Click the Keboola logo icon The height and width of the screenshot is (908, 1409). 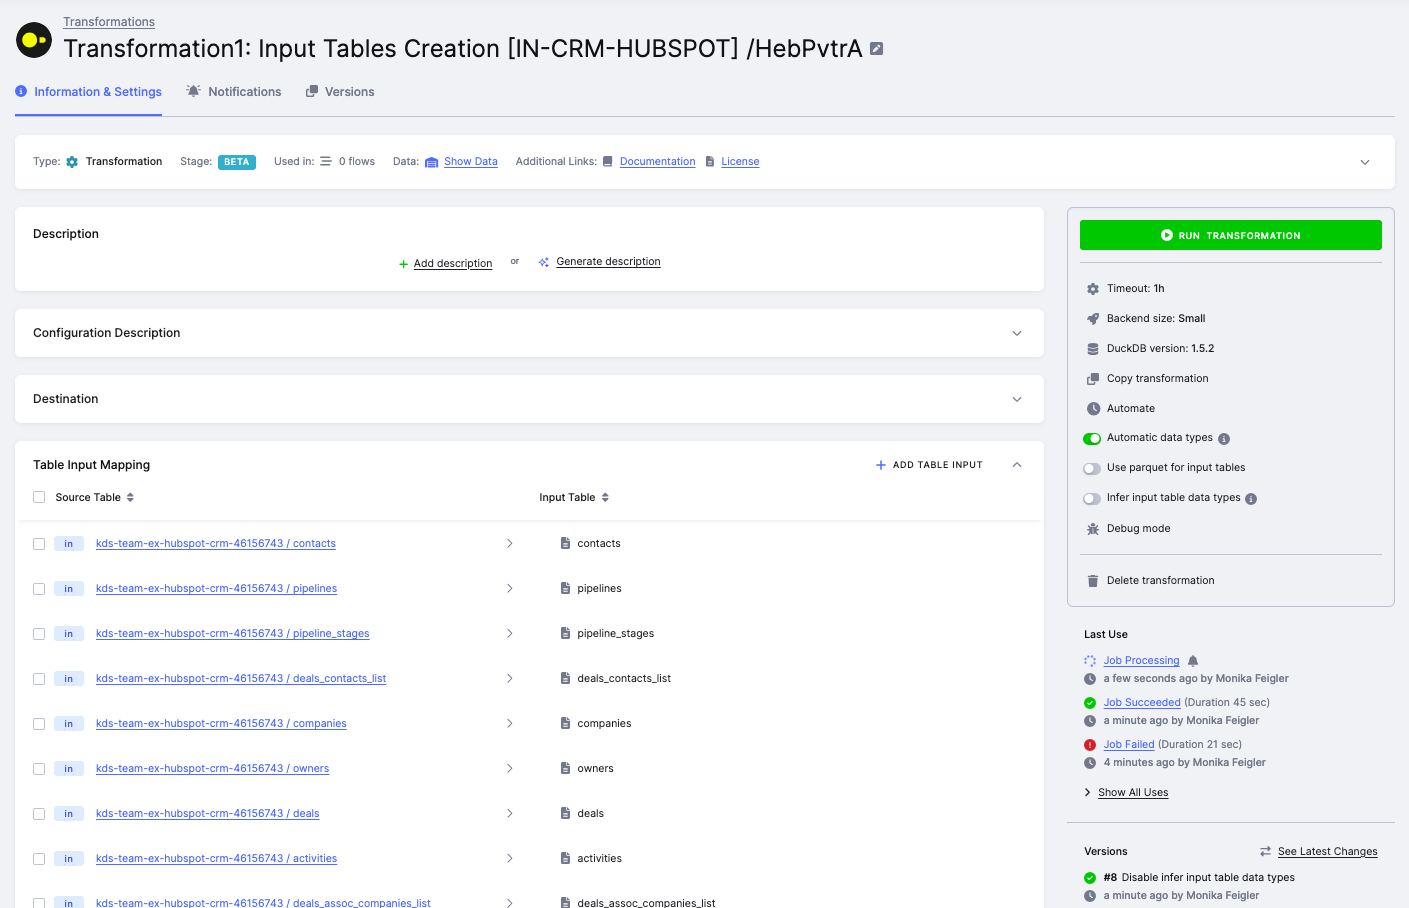(x=34, y=40)
